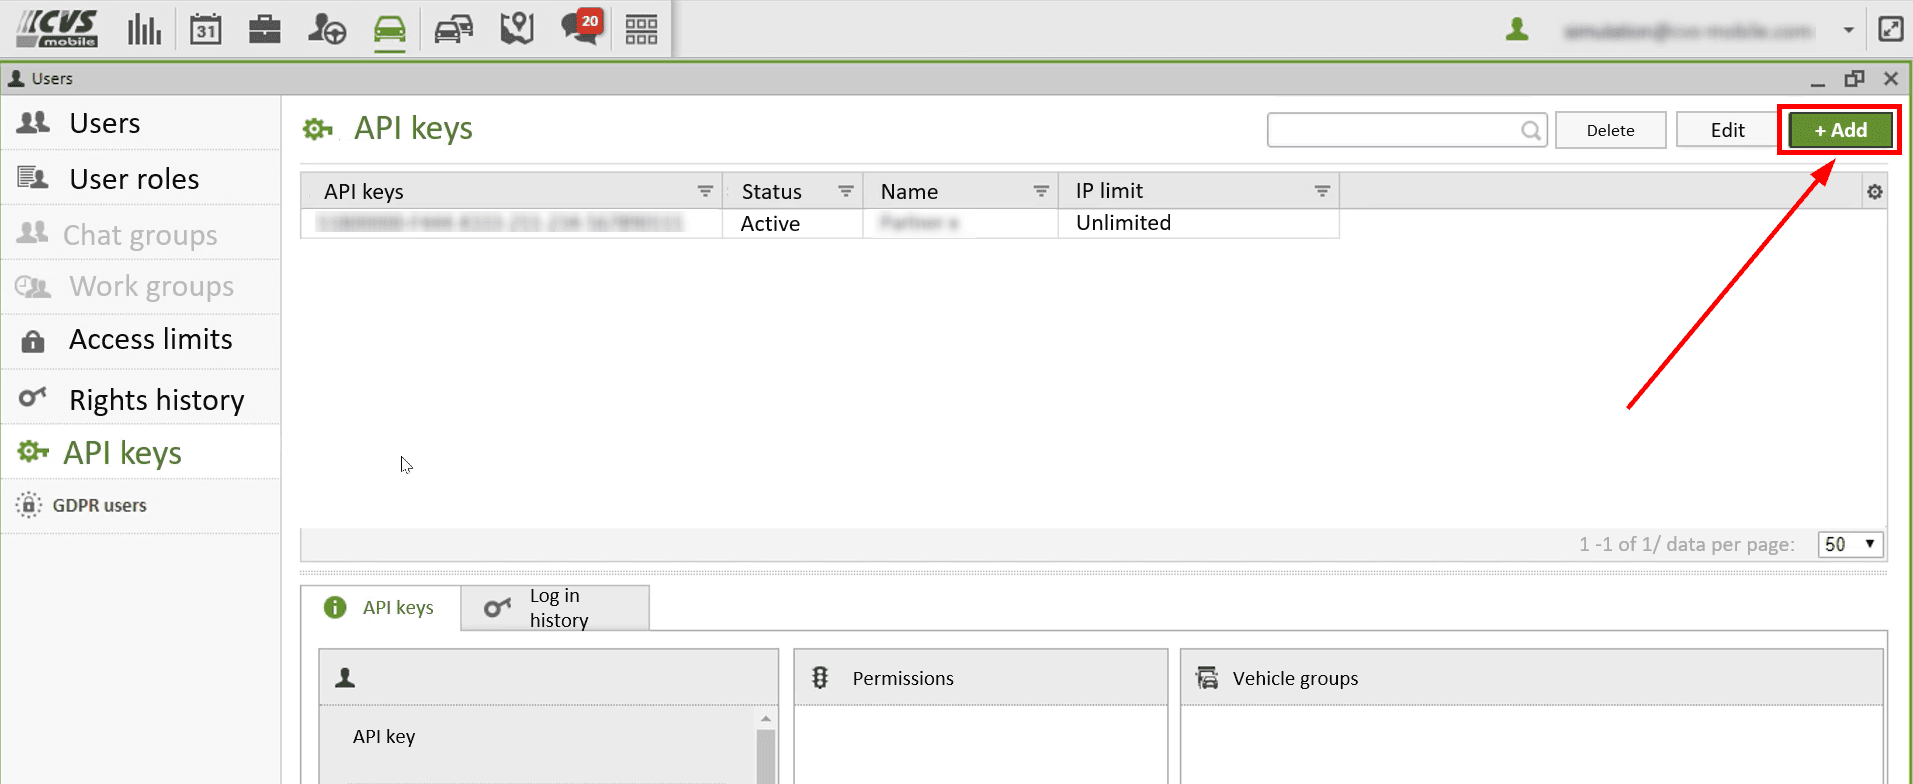Switch to the Log in history tab
The height and width of the screenshot is (784, 1913).
click(x=555, y=608)
